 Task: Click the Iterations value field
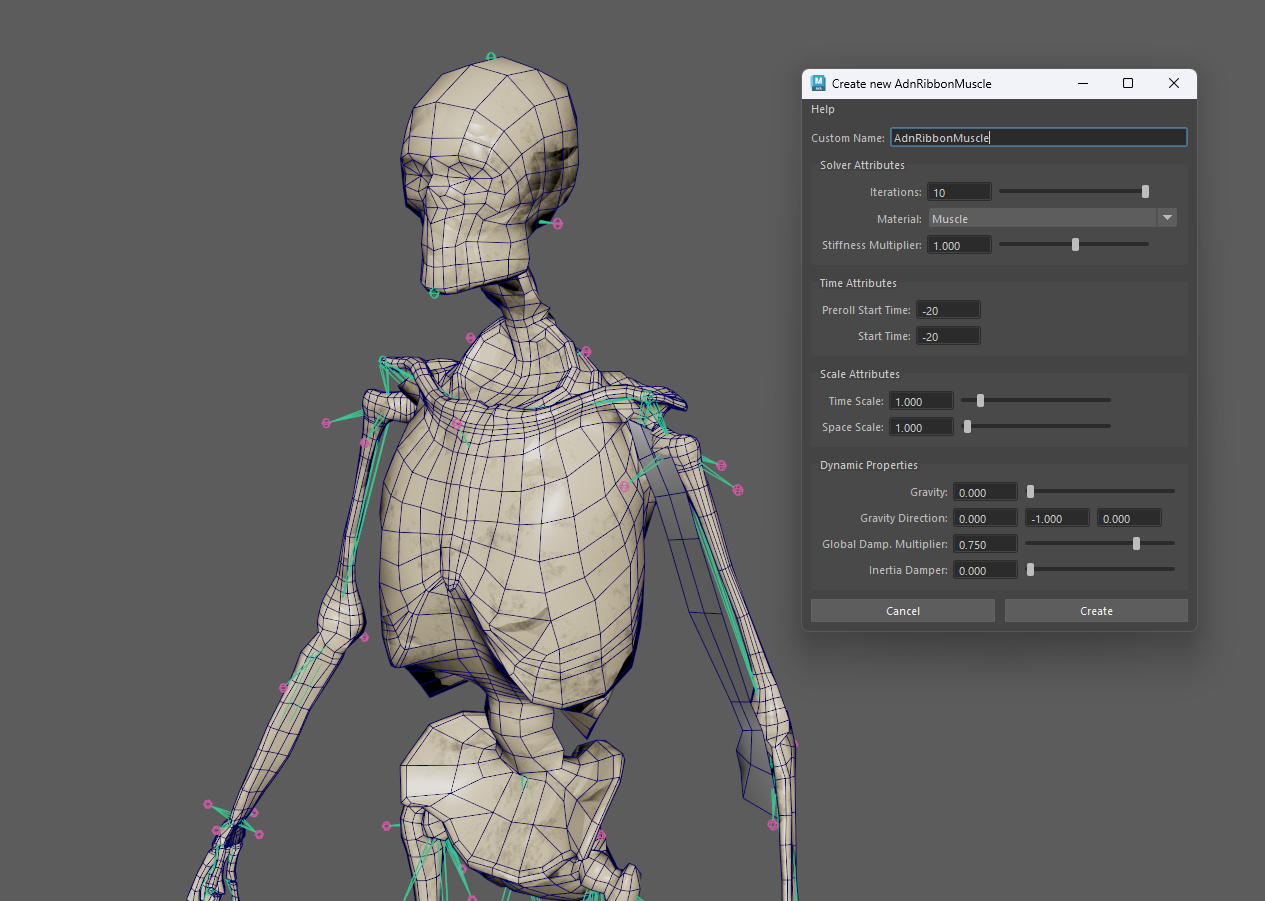tap(958, 192)
